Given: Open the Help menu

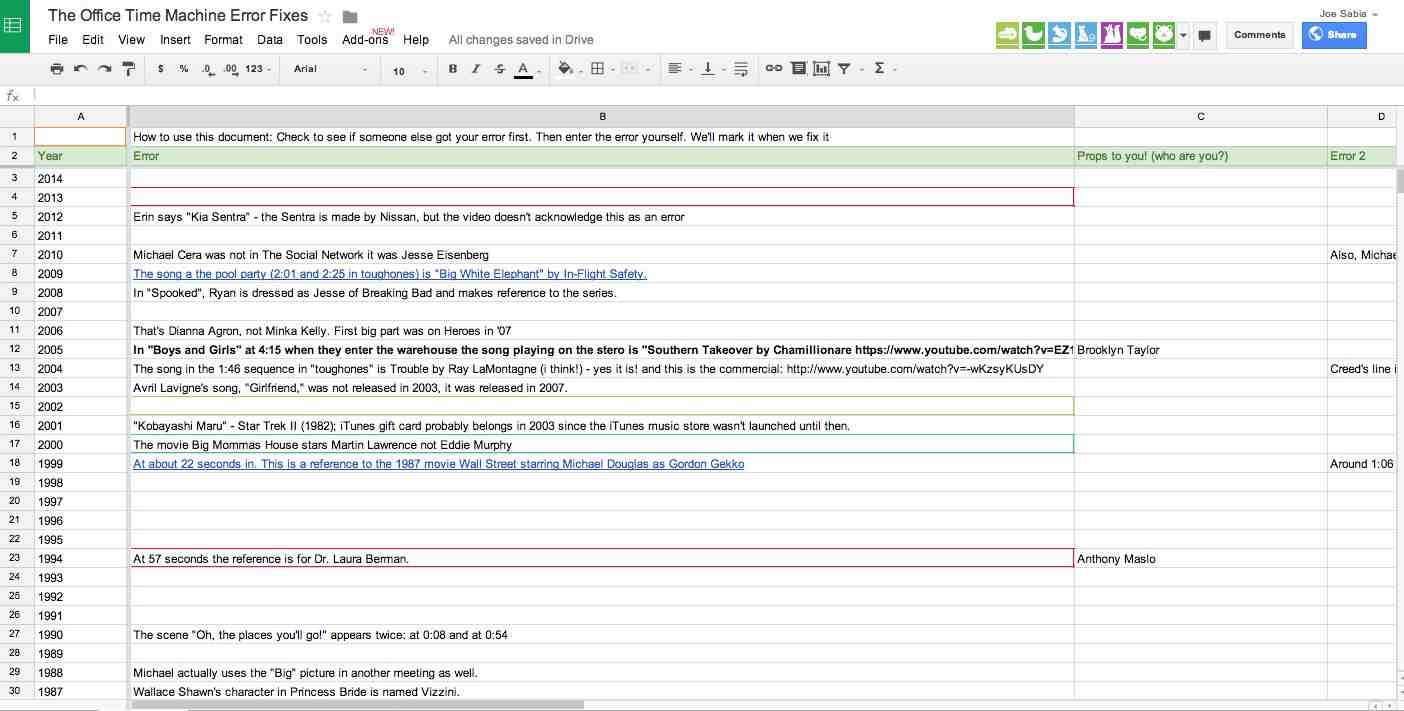Looking at the screenshot, I should pyautogui.click(x=416, y=40).
